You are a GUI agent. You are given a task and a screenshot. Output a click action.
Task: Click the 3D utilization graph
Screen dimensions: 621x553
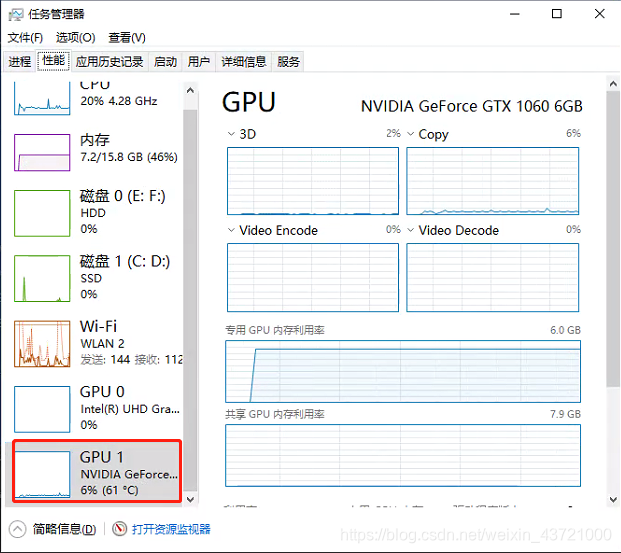point(313,181)
